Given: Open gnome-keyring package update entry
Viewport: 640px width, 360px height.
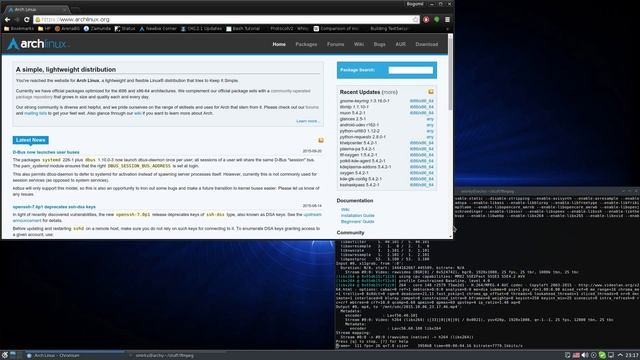Looking at the screenshot, I should click(364, 101).
